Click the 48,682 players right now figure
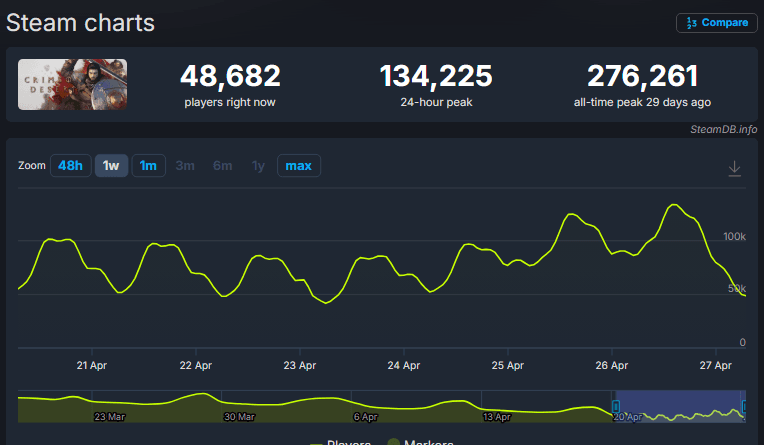Viewport: 764px width, 445px height. pyautogui.click(x=230, y=76)
